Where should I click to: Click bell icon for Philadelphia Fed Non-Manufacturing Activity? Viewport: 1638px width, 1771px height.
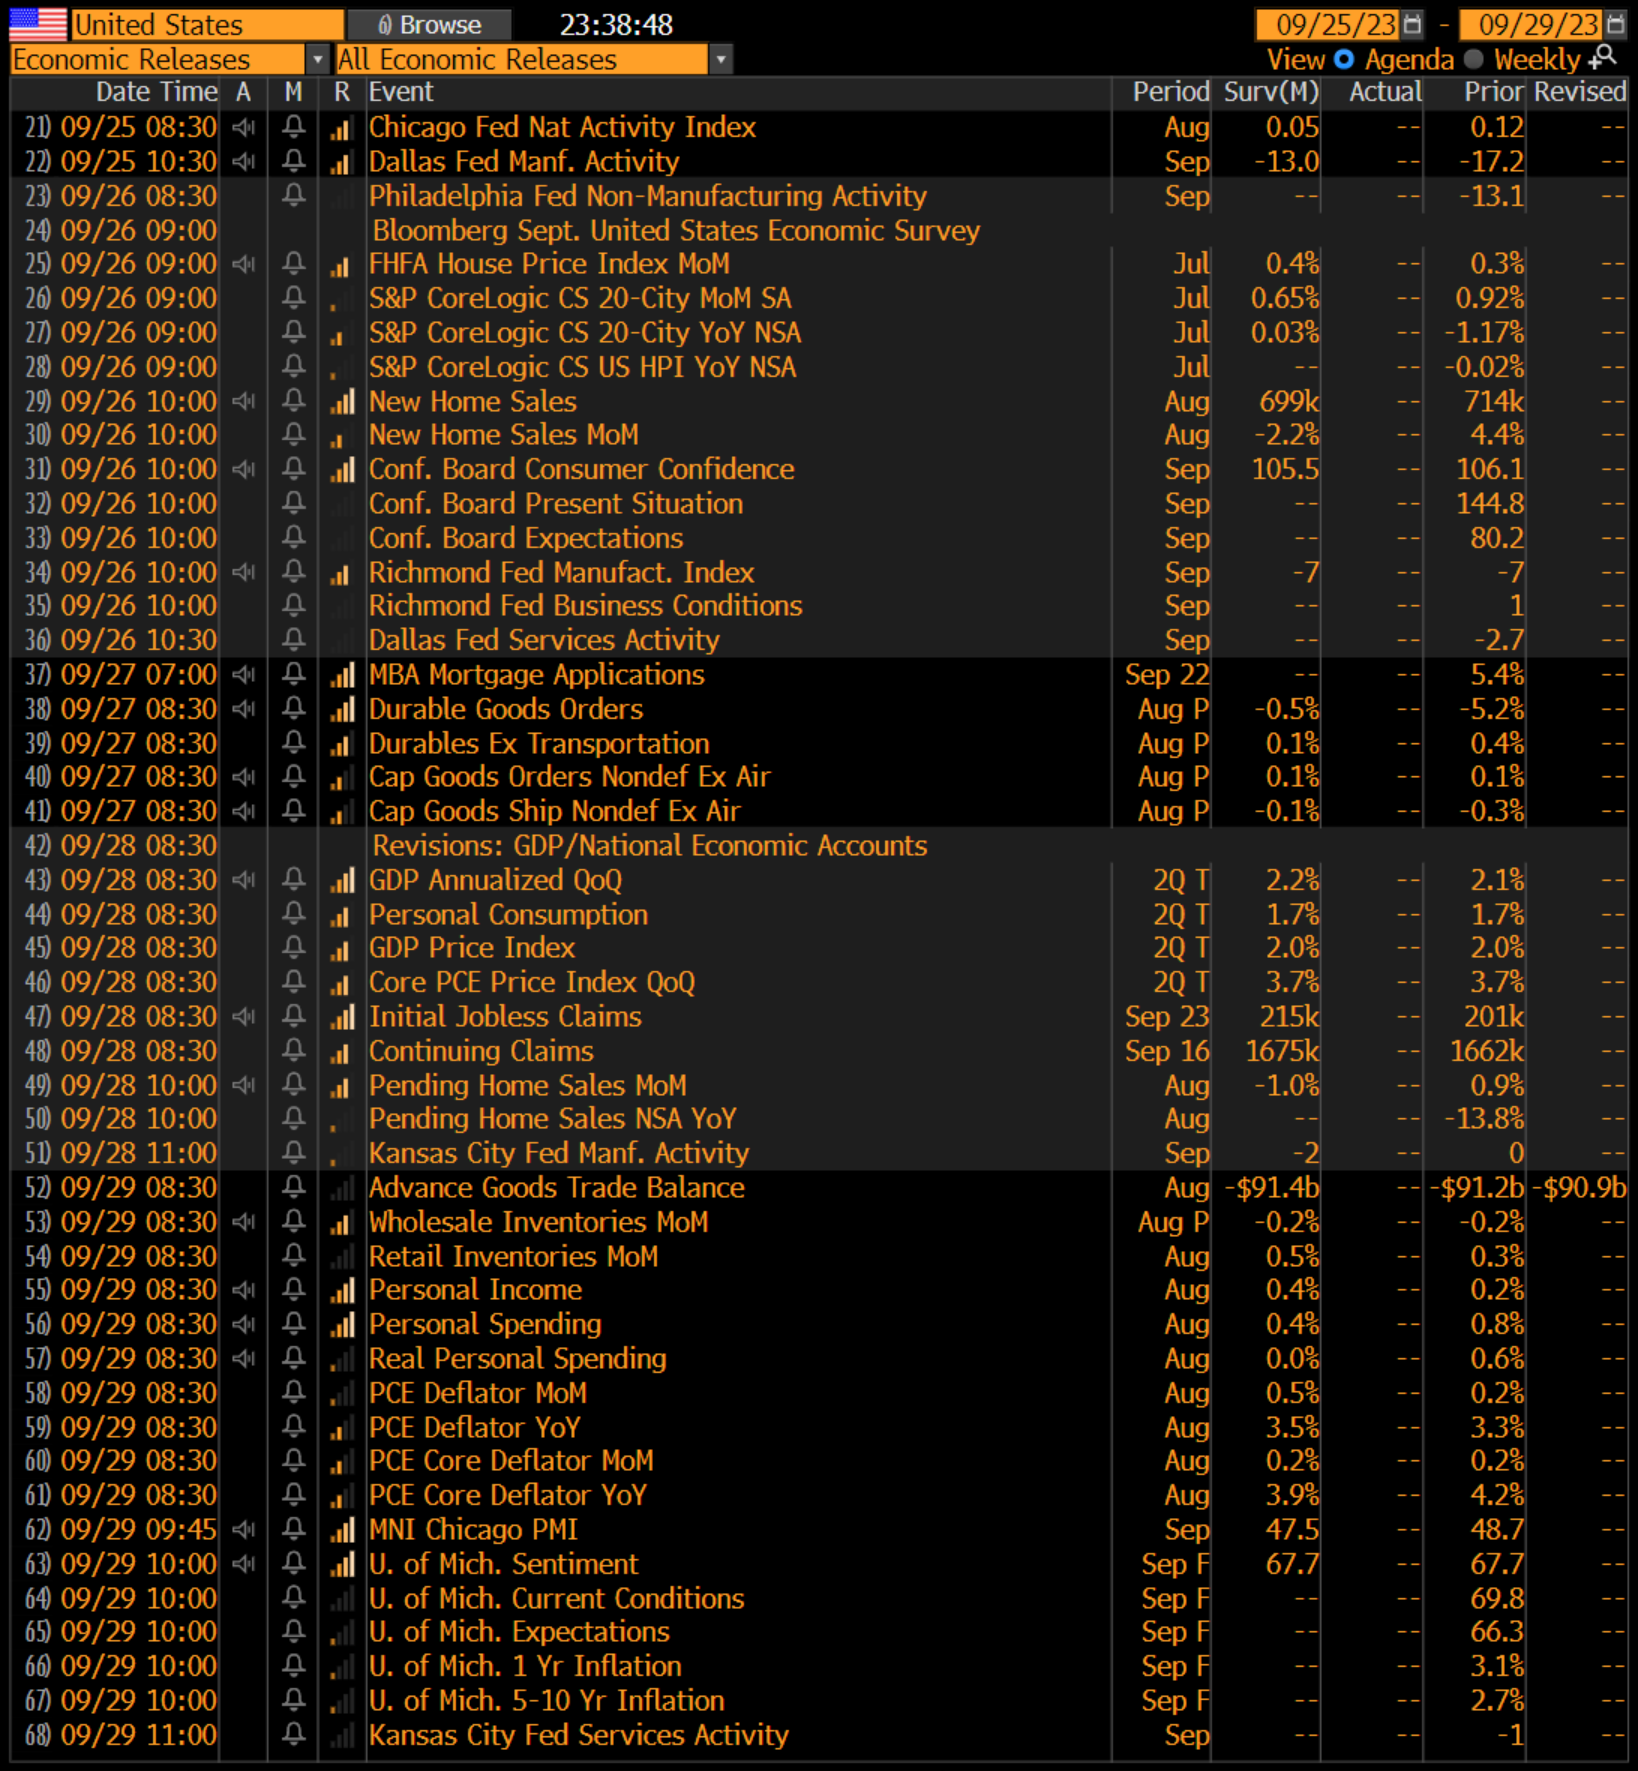[293, 195]
